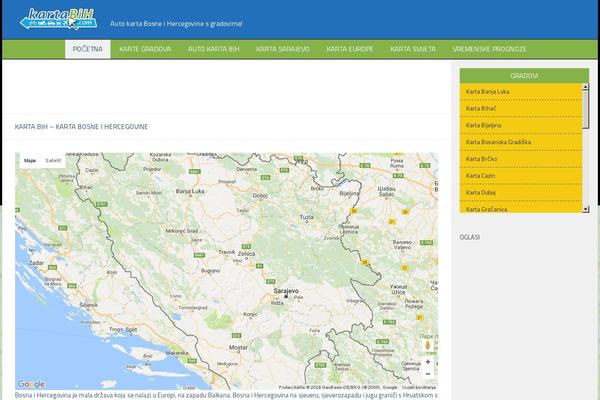600x400 pixels.
Task: Click the kartaBiH.com logo
Action: [59, 19]
